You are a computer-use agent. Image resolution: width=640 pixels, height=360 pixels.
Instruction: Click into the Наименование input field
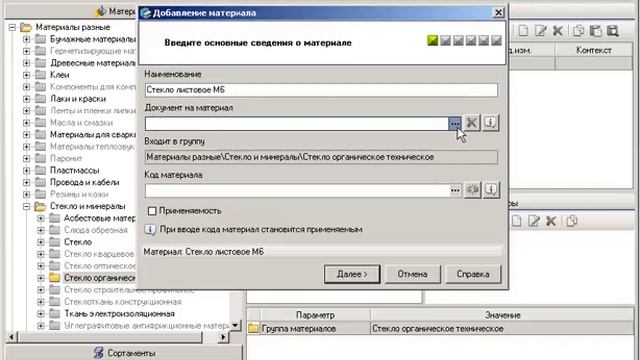321,90
